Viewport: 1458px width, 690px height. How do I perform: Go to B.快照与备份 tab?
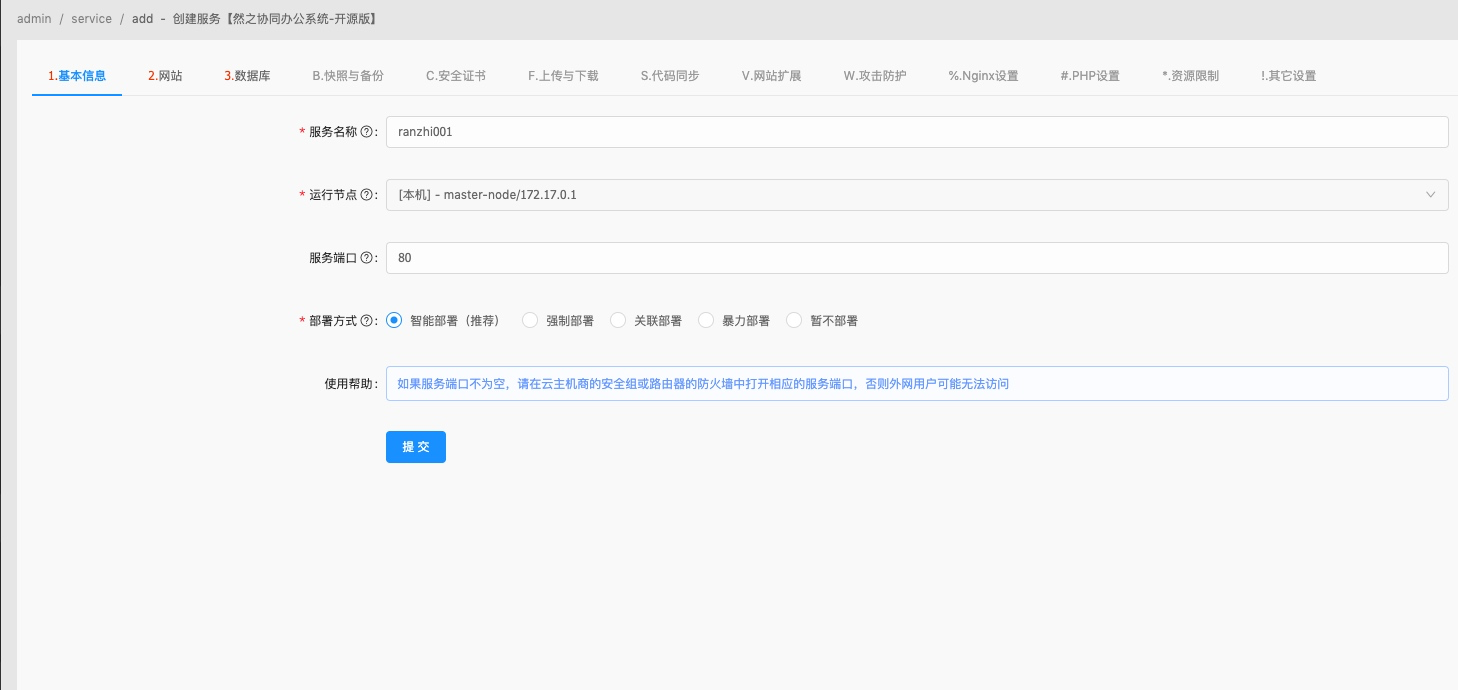[x=347, y=75]
